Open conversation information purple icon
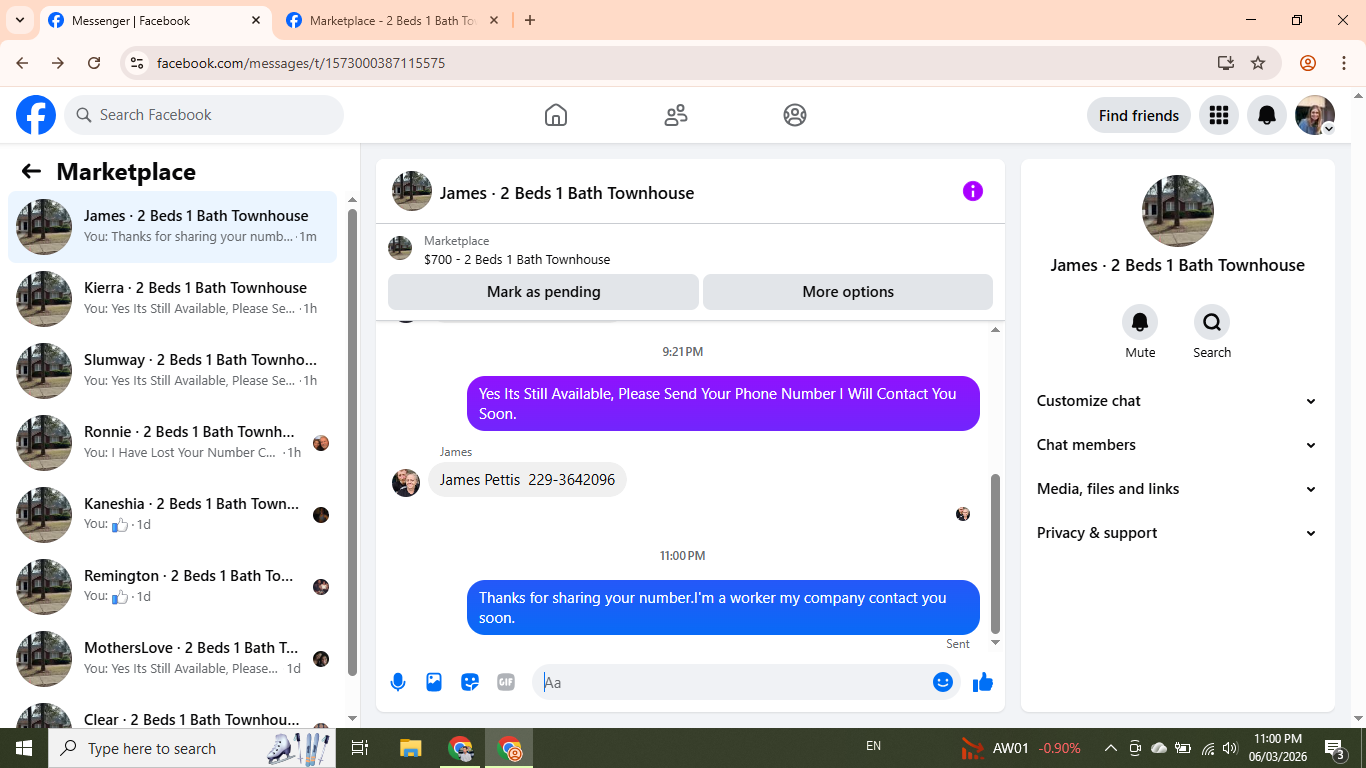The image size is (1366, 768). 973,191
